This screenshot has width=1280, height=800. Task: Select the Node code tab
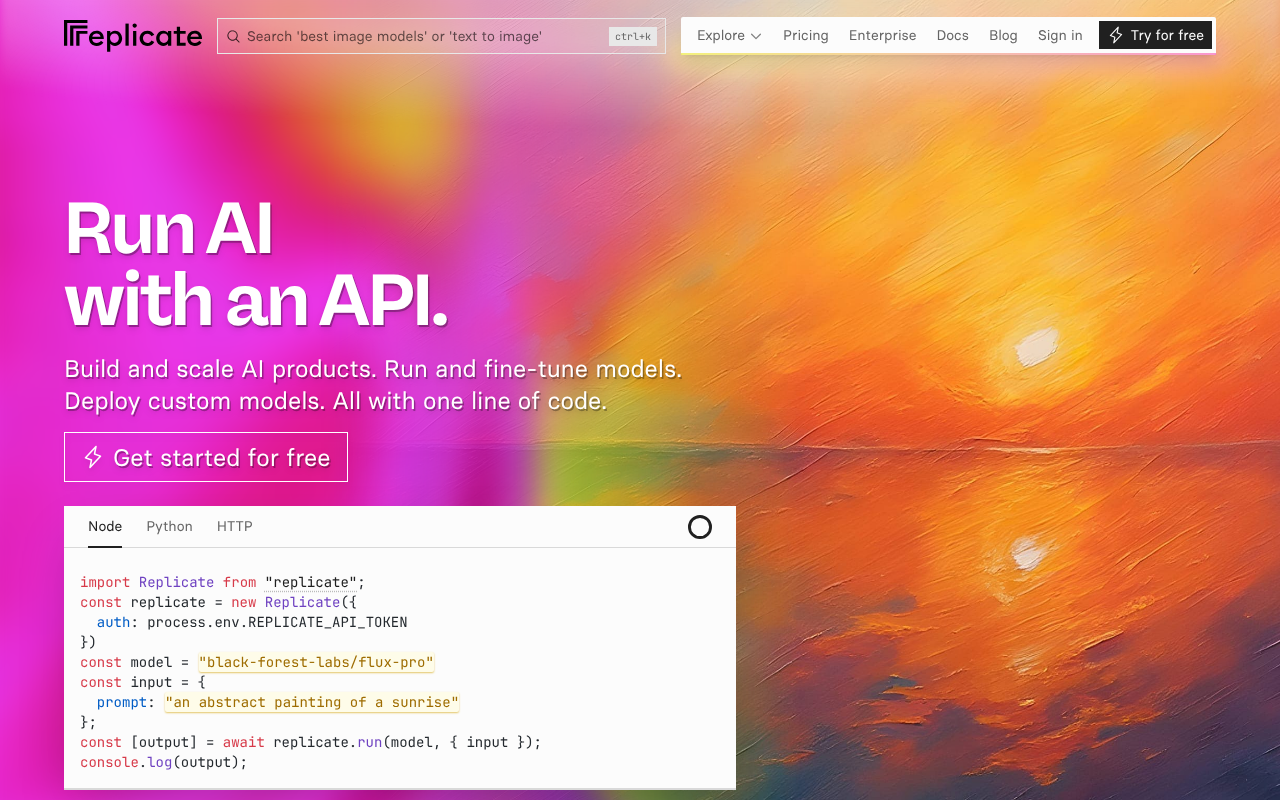[x=105, y=526]
